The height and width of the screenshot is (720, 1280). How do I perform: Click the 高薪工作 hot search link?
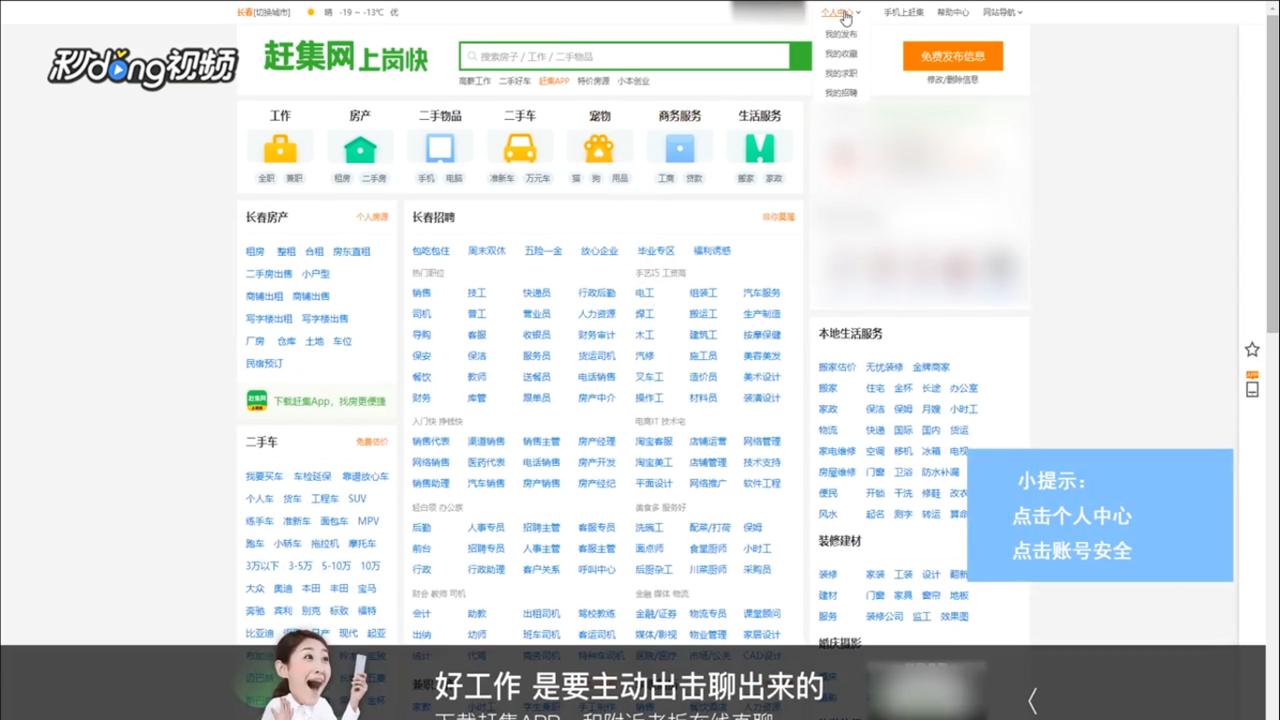tap(475, 81)
